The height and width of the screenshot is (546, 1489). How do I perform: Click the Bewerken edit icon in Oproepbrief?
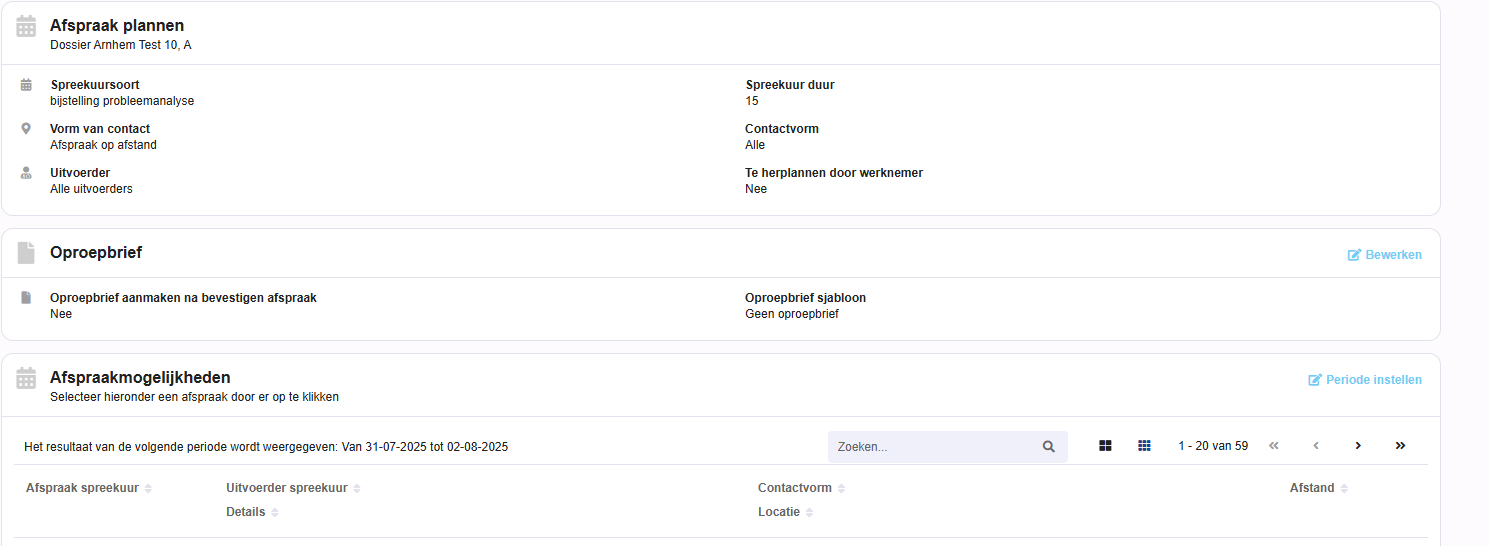[x=1354, y=255]
